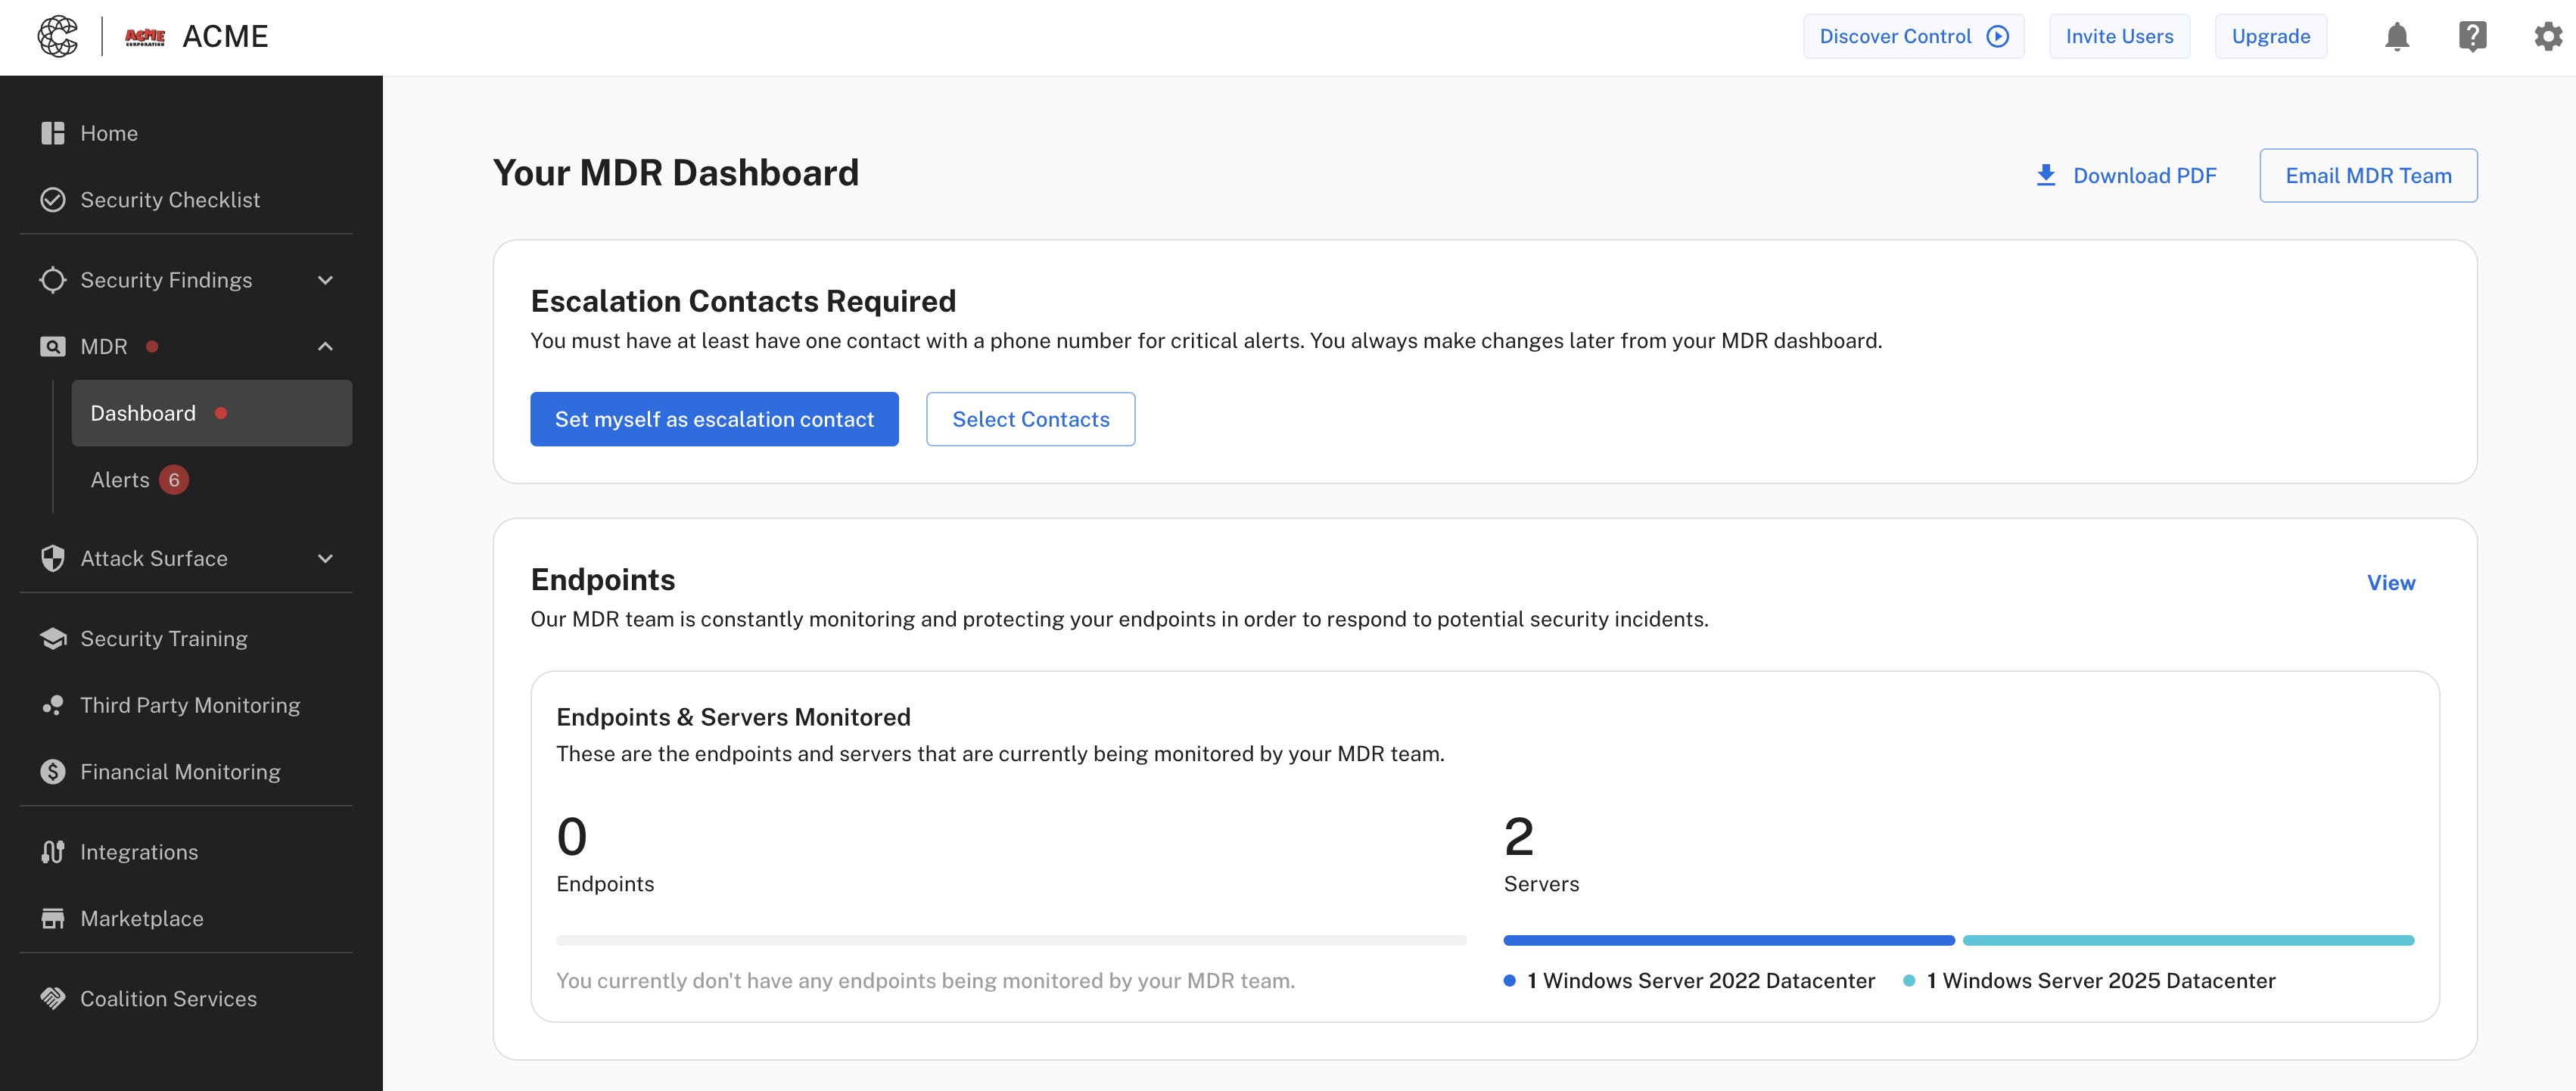
Task: Click the Security Findings crosshair icon
Action: [x=53, y=280]
